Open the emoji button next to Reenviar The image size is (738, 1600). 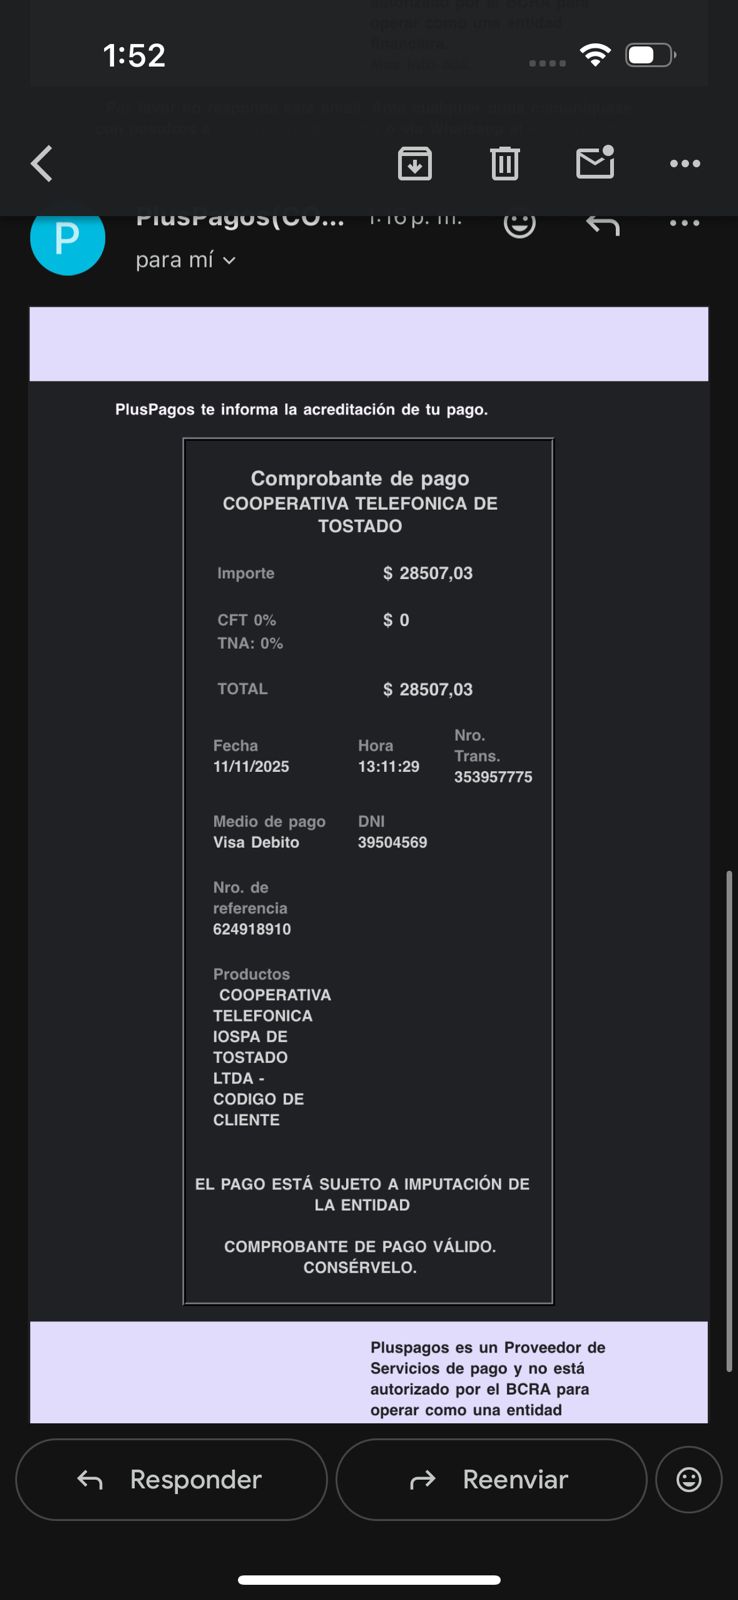689,1479
